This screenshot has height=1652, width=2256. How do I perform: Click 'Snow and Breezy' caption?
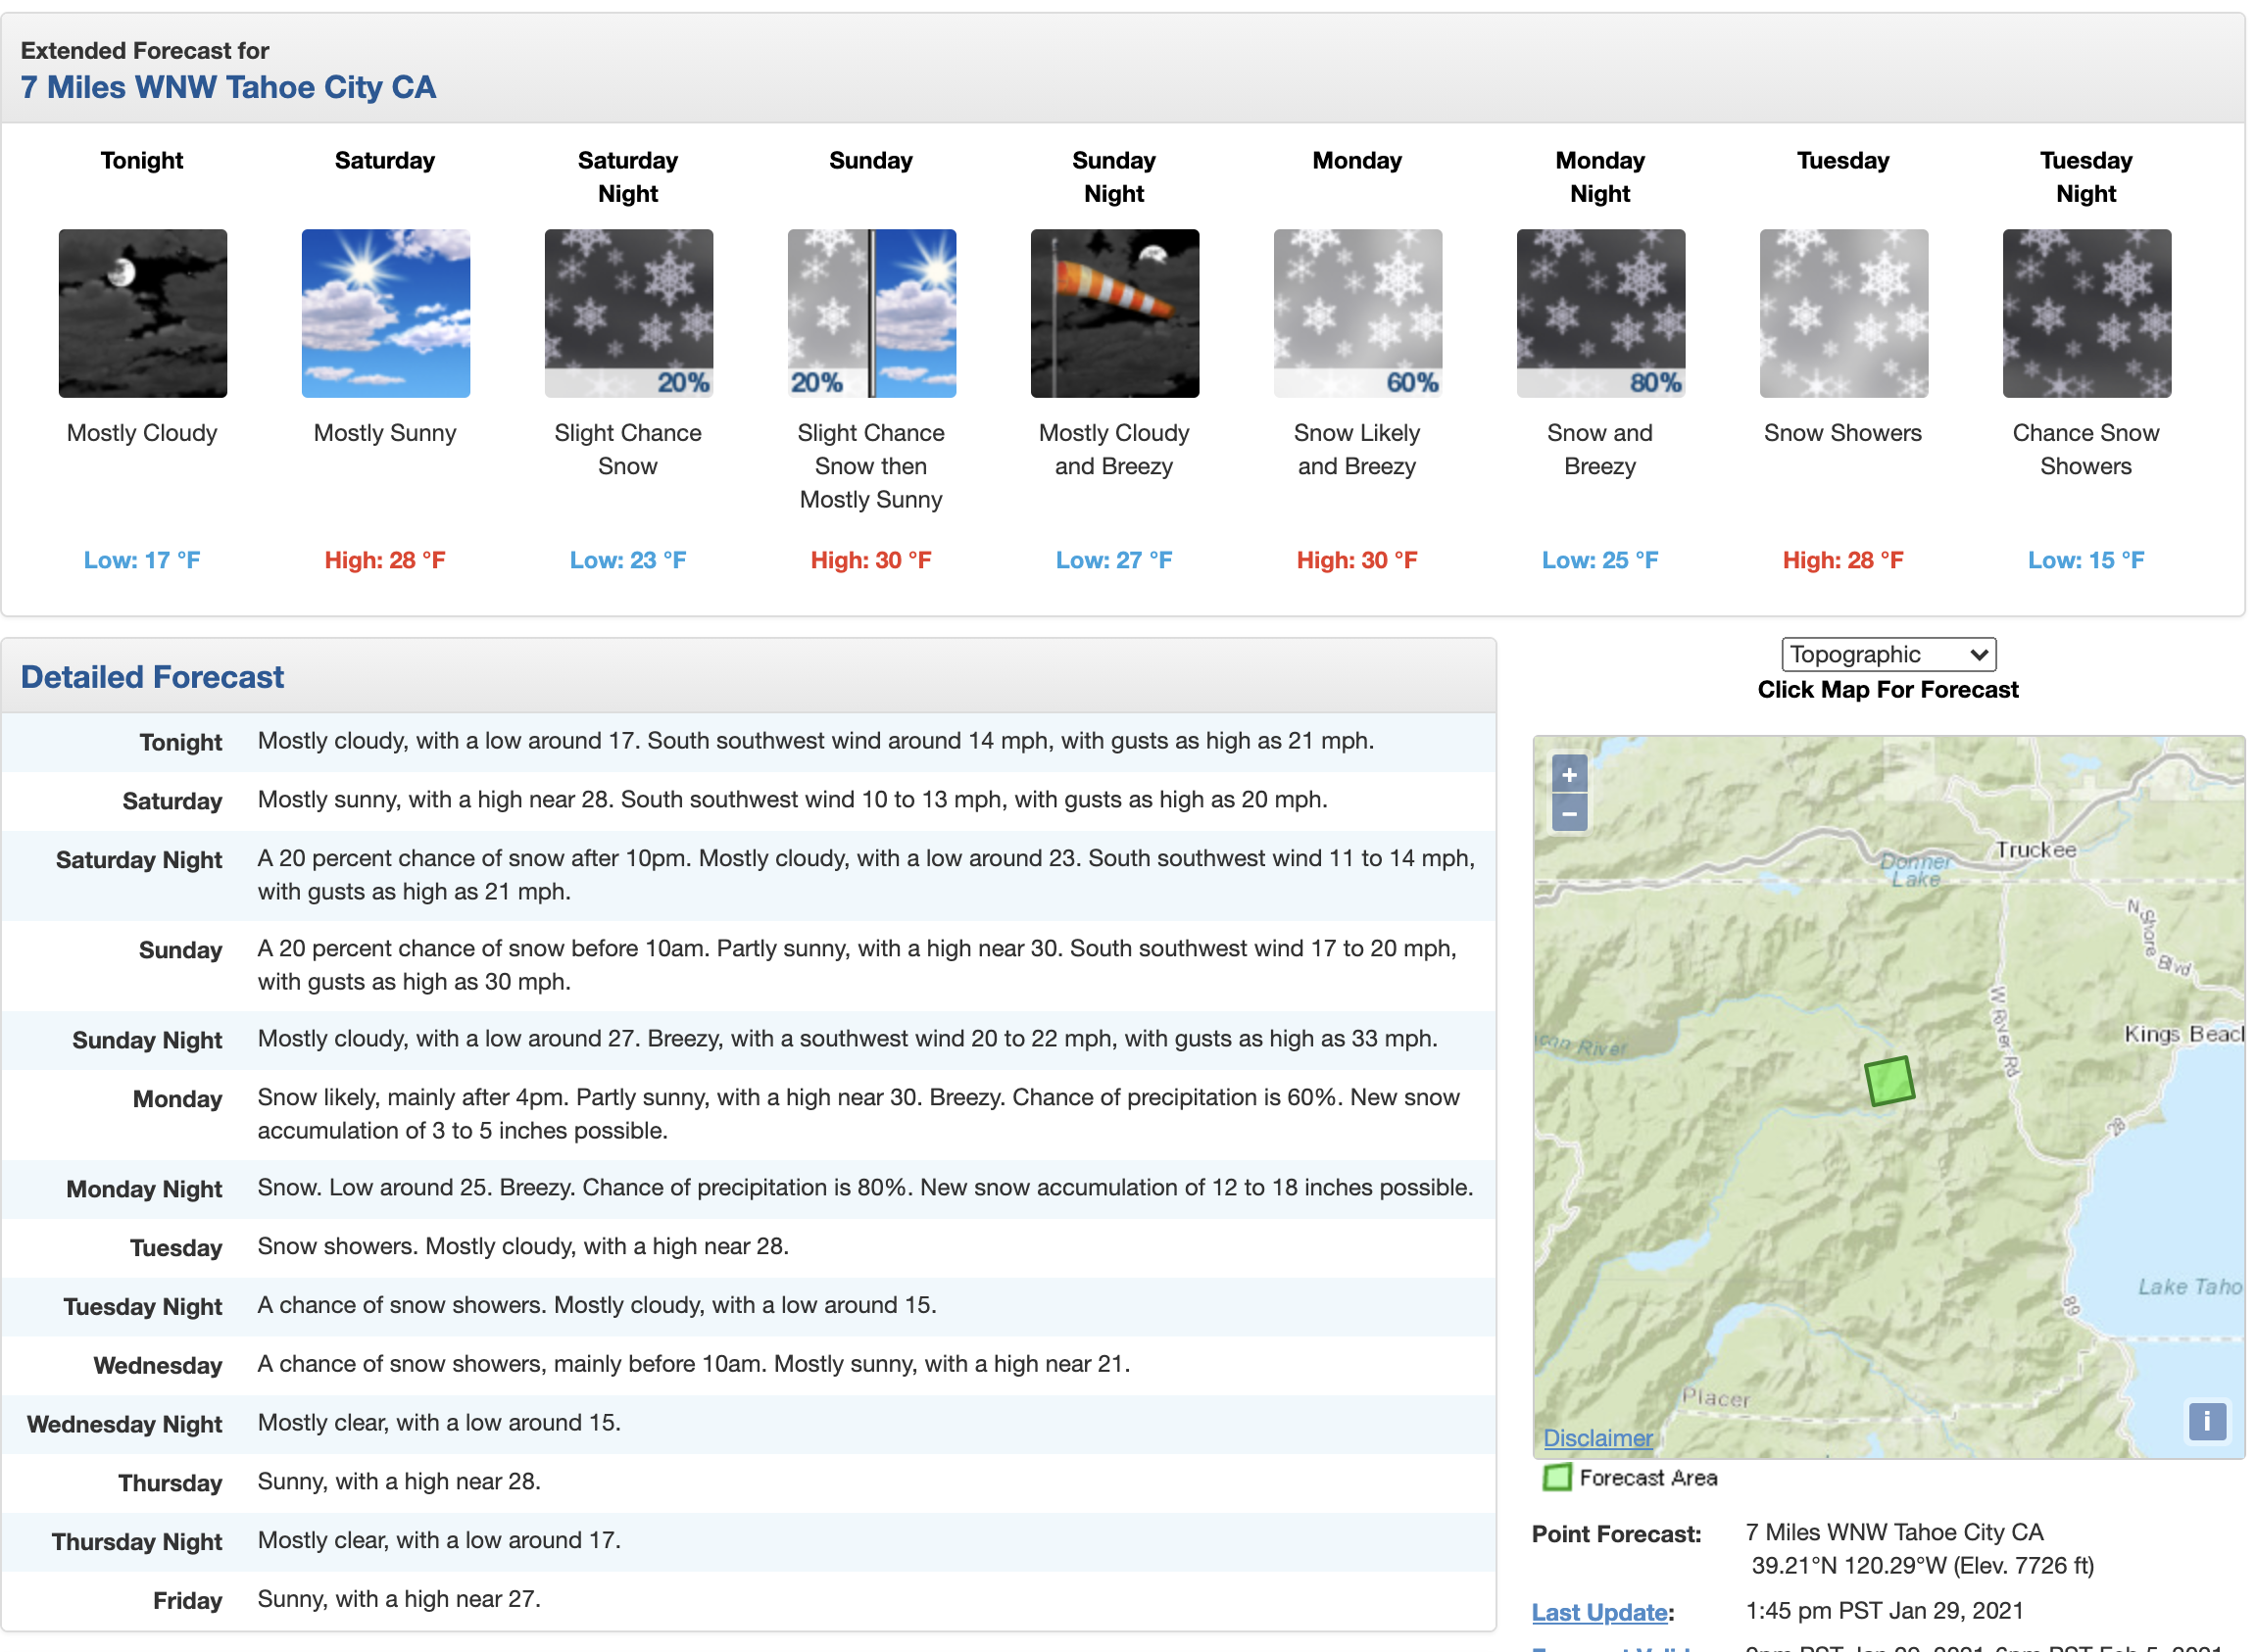coord(1600,450)
